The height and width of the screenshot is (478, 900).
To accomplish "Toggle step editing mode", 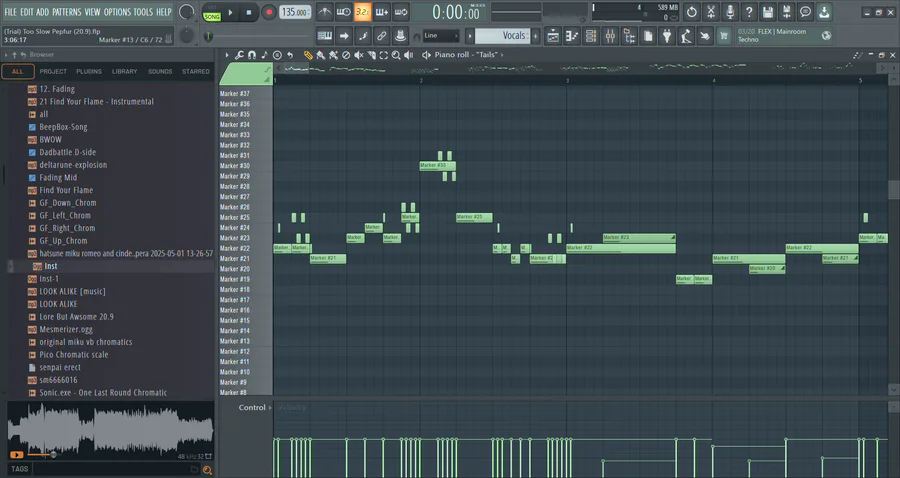I will point(362,36).
